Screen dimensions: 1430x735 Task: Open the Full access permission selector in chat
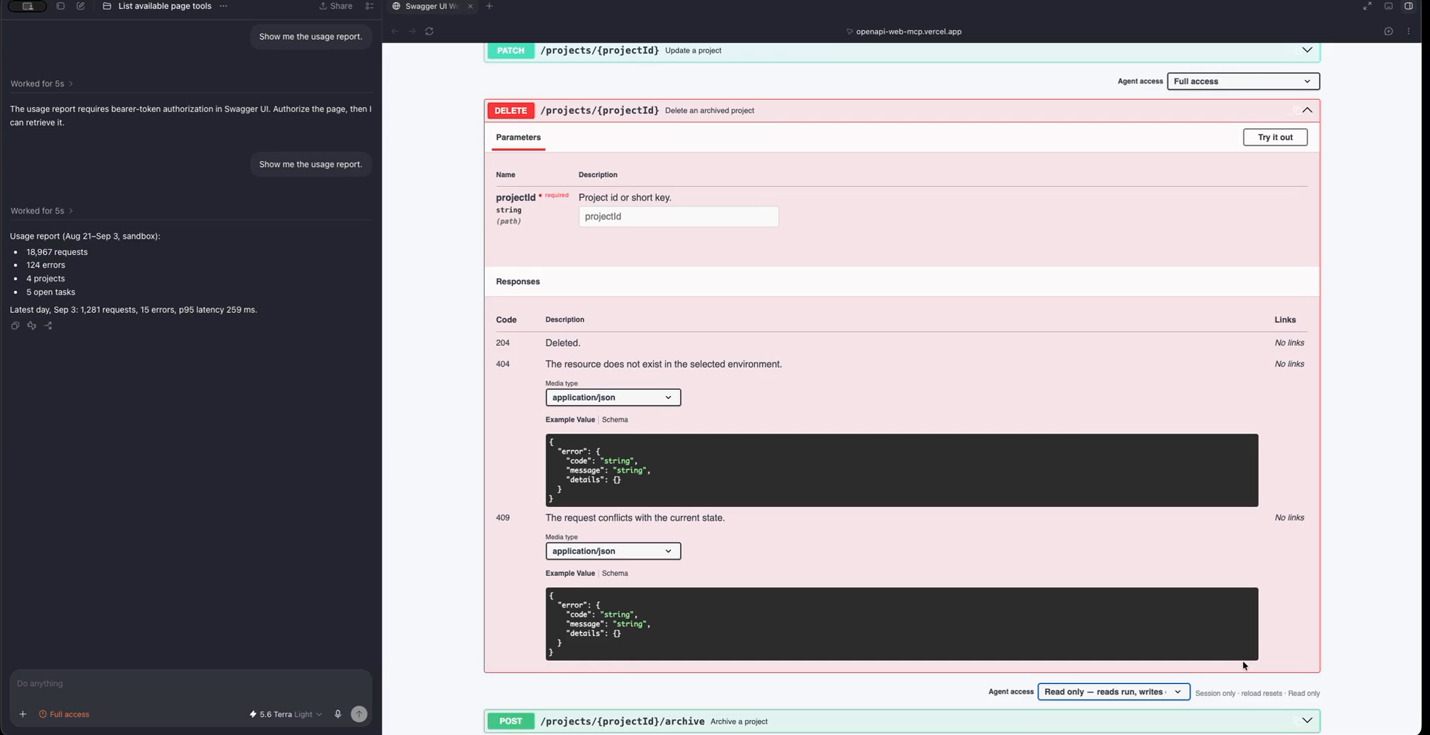(64, 714)
